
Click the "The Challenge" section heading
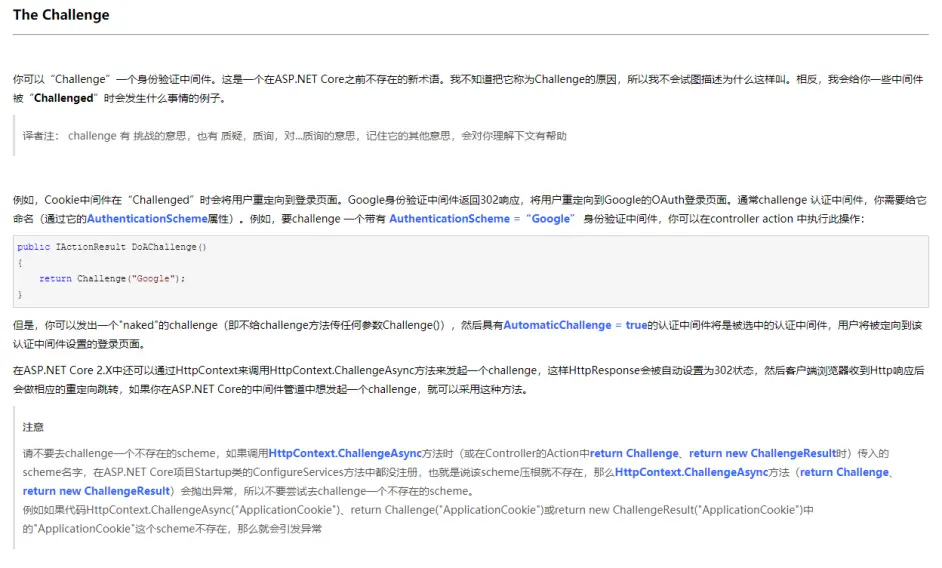(61, 15)
